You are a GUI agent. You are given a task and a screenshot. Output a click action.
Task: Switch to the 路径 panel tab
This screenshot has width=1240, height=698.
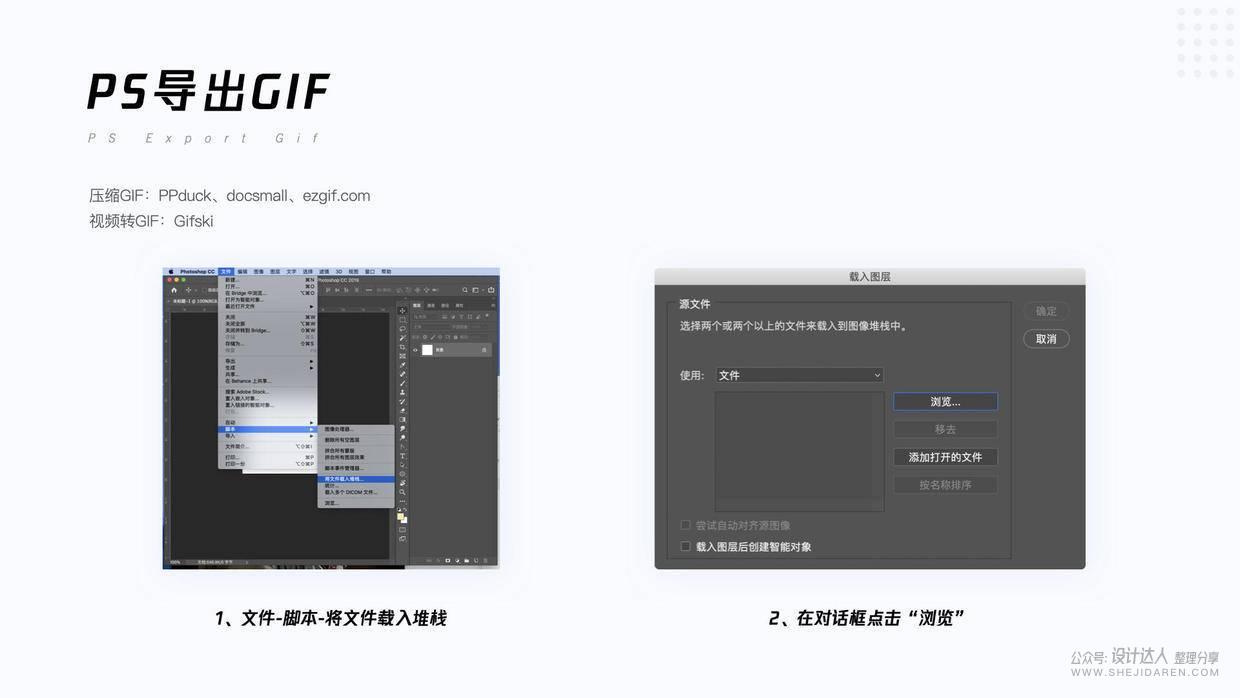(x=445, y=305)
